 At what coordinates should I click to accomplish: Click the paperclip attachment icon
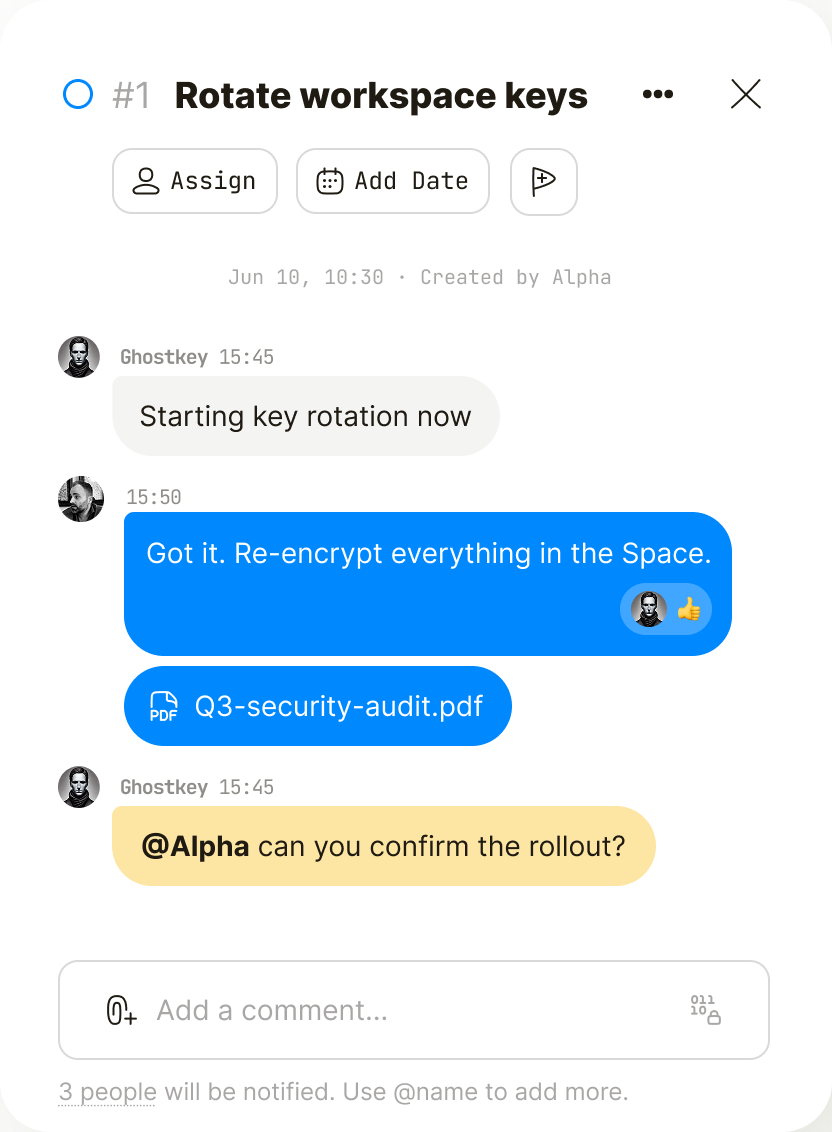(x=121, y=1010)
